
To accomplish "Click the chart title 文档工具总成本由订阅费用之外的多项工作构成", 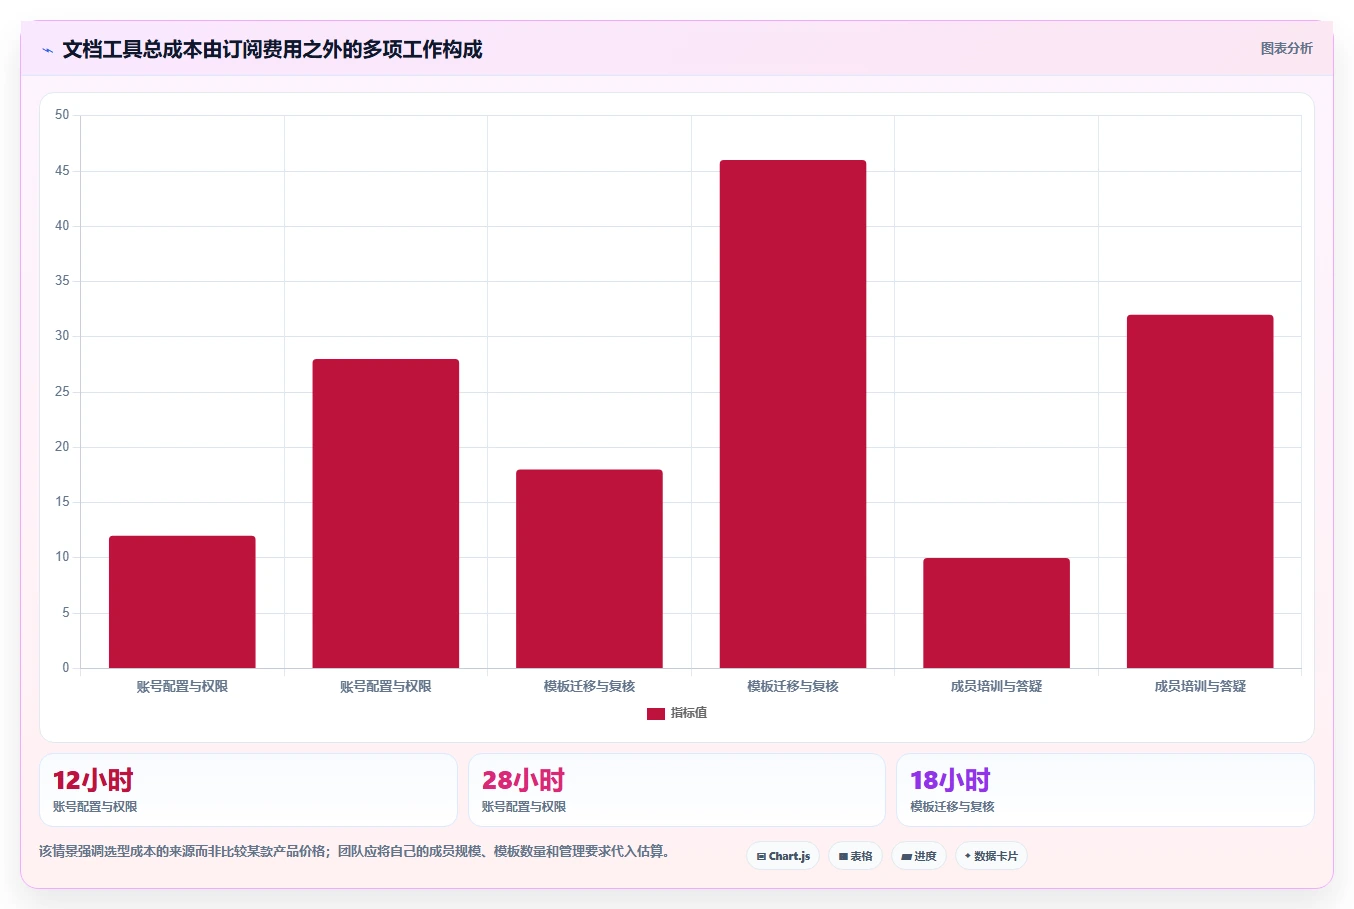I will pyautogui.click(x=272, y=50).
